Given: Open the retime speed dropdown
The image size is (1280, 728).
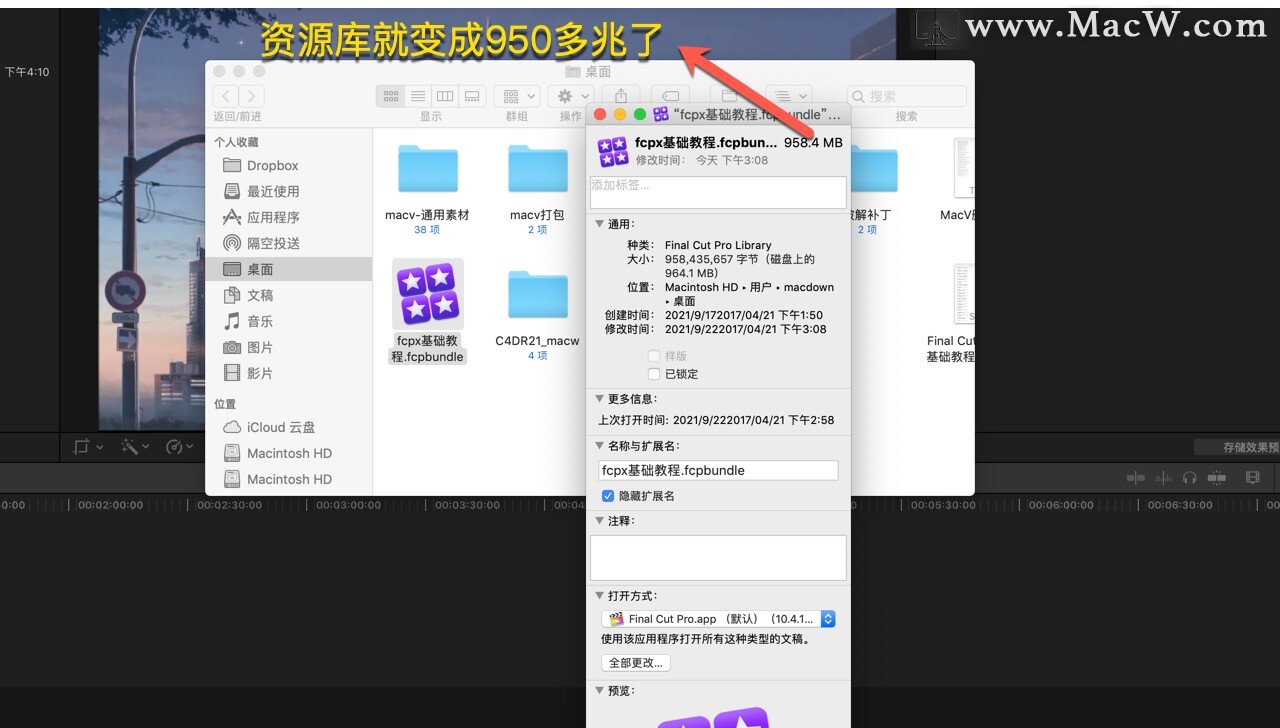Looking at the screenshot, I should point(179,447).
